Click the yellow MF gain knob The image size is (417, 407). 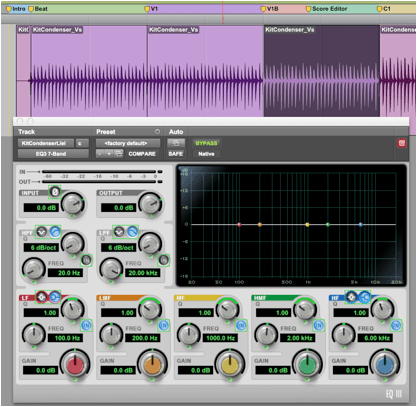230,364
